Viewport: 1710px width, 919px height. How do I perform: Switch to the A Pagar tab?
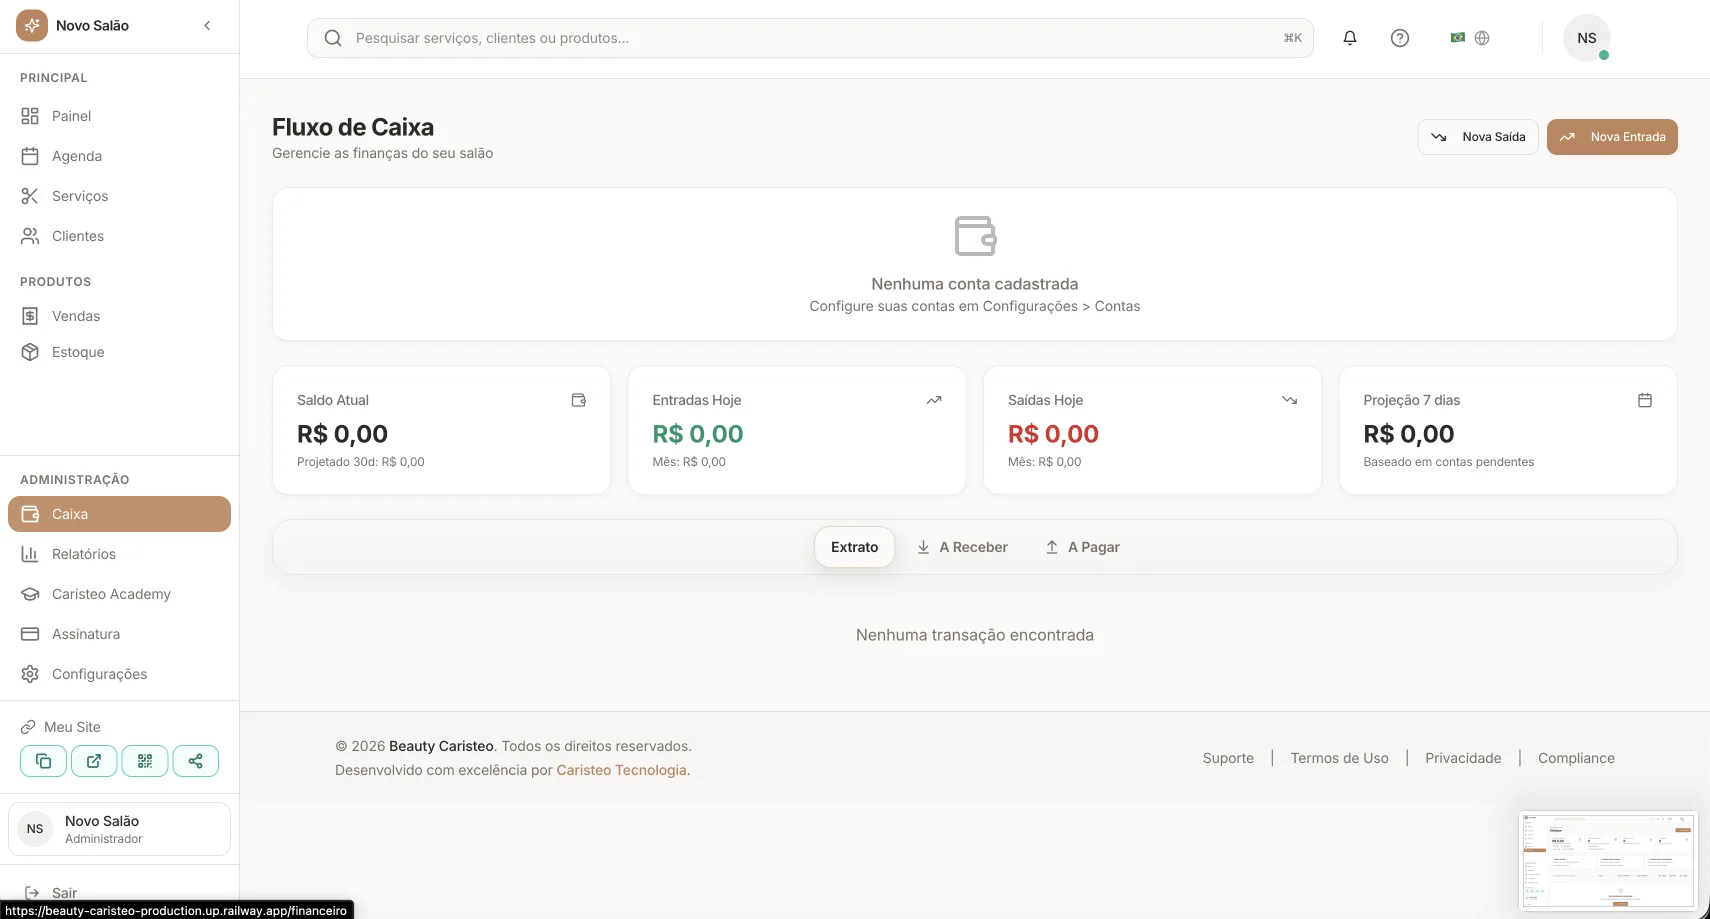pos(1082,547)
